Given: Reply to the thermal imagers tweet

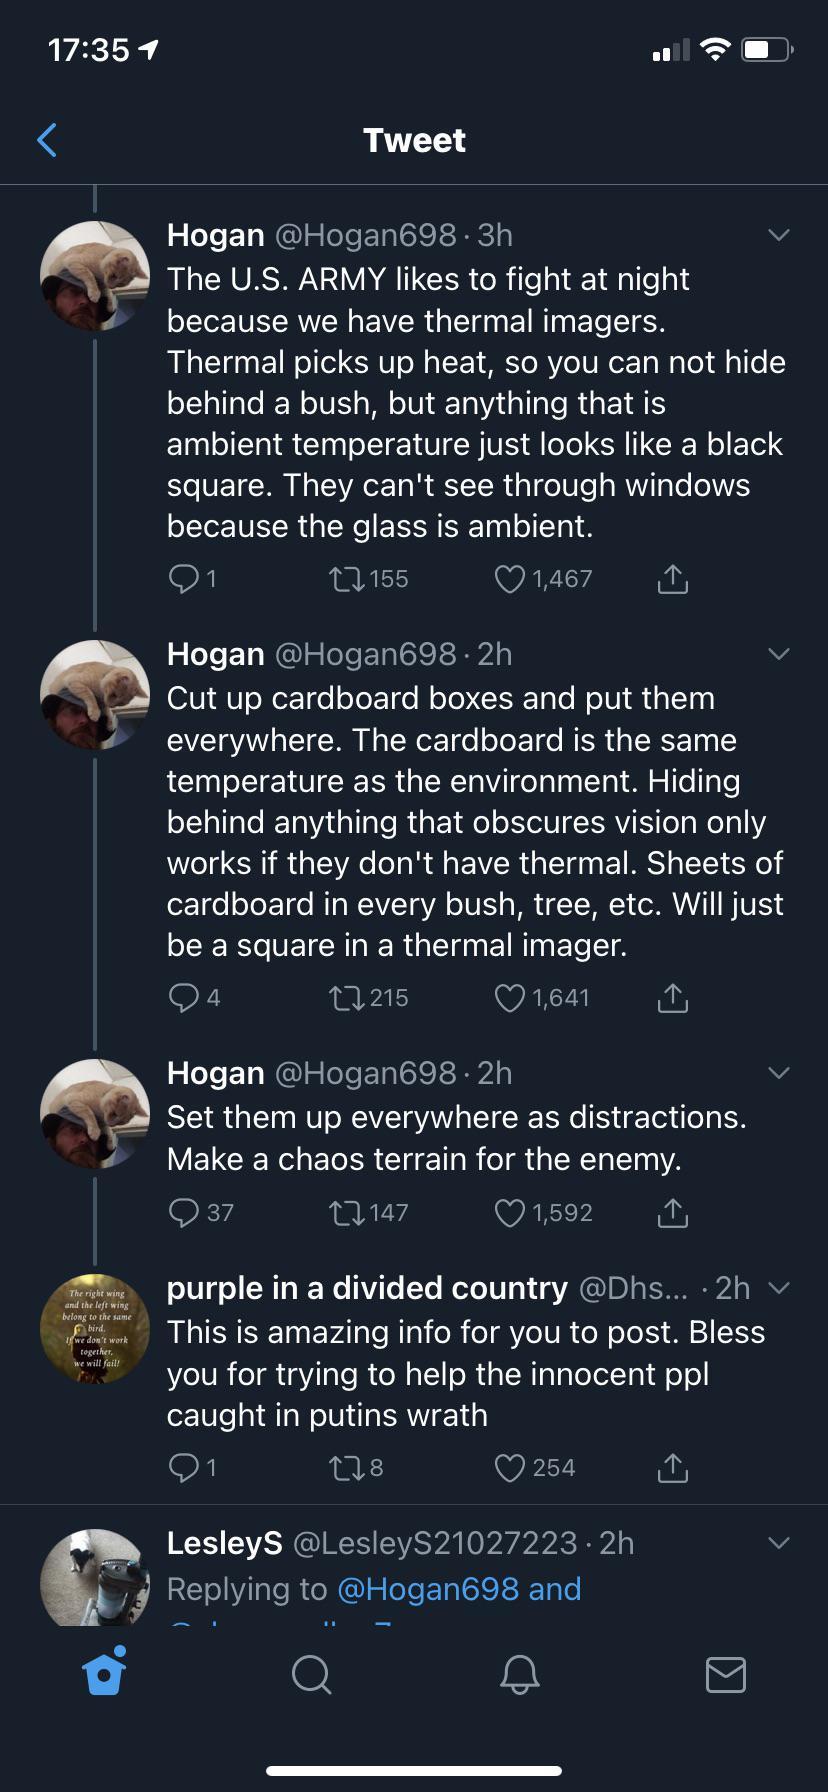Looking at the screenshot, I should pos(186,578).
